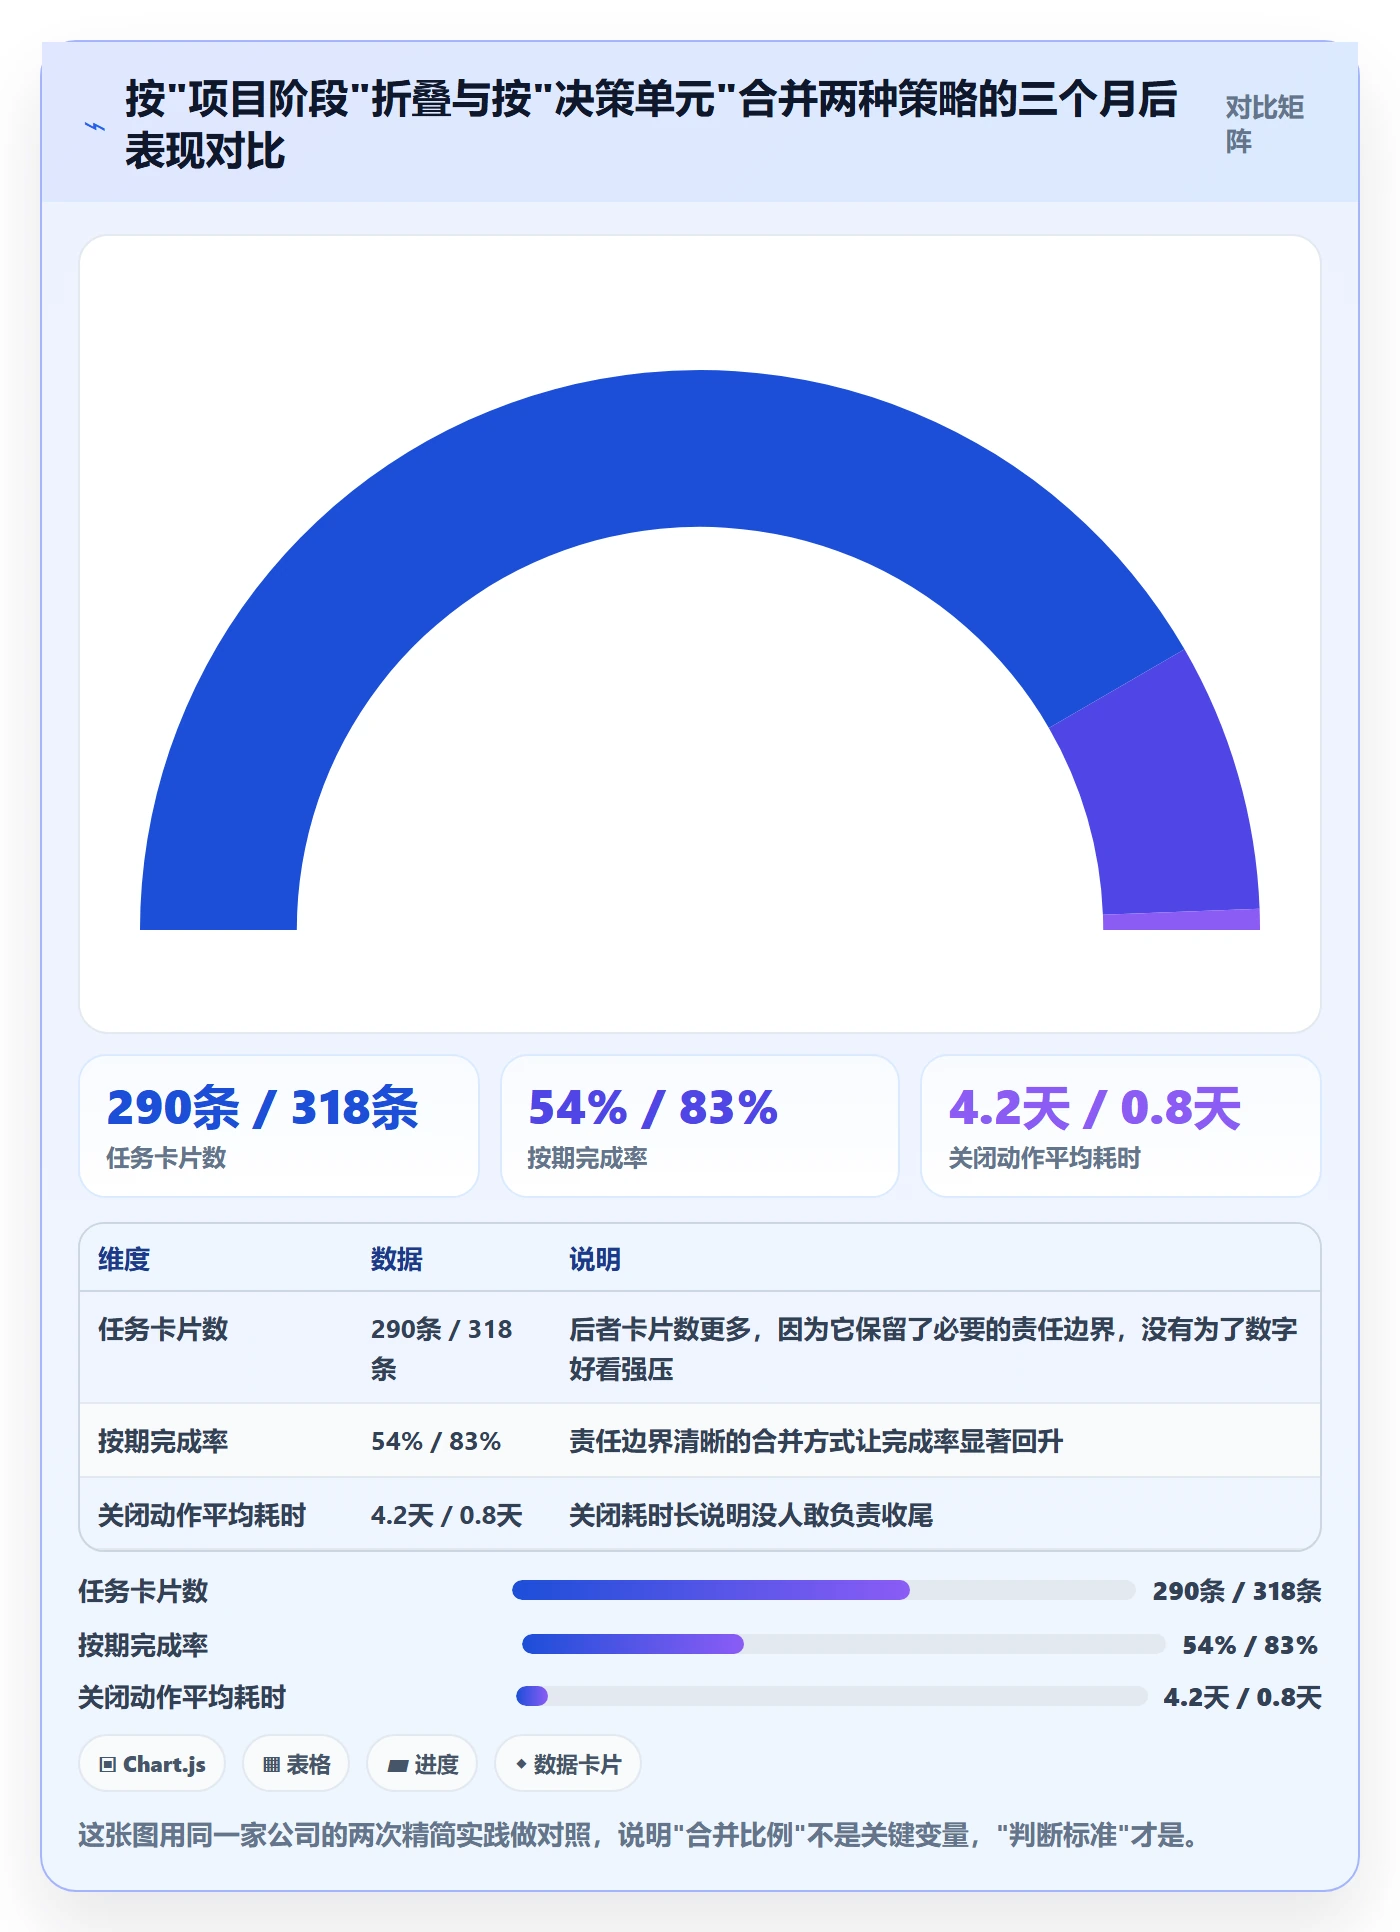Click the explanation 关闭耗时长说明没人敢负责收尾
1400x1932 pixels.
(751, 1515)
